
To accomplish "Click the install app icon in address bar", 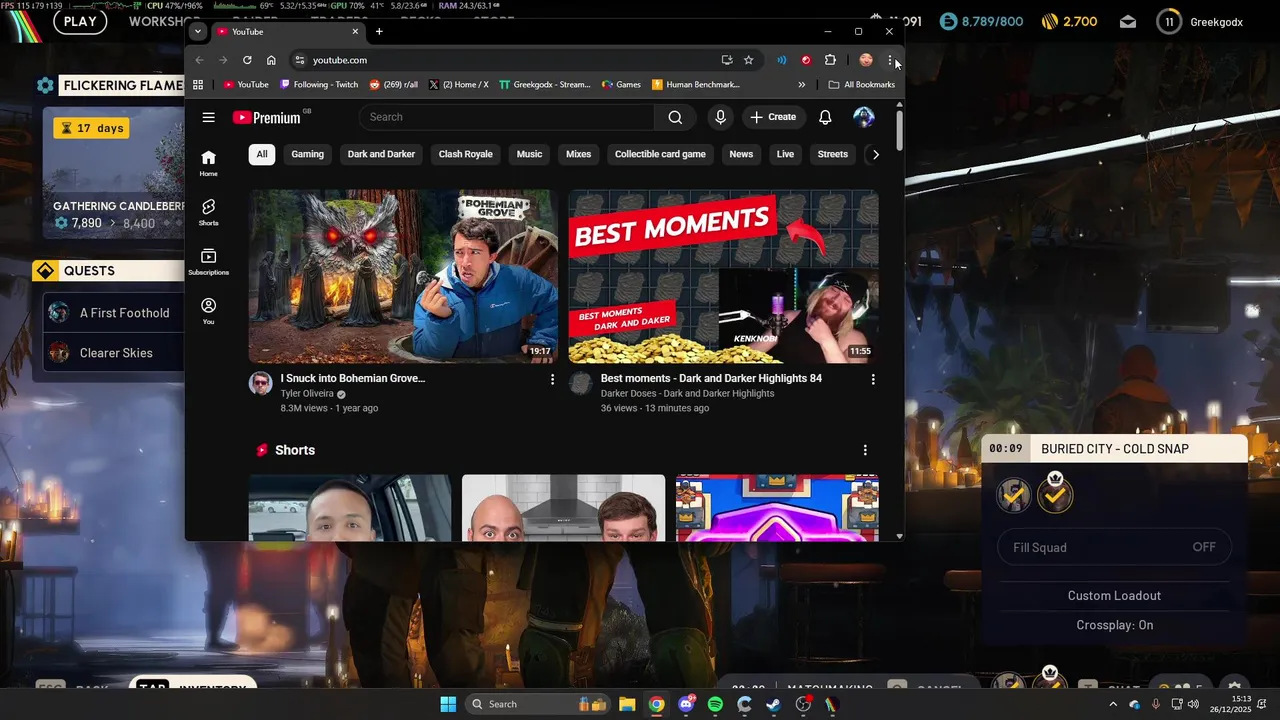I will [727, 60].
